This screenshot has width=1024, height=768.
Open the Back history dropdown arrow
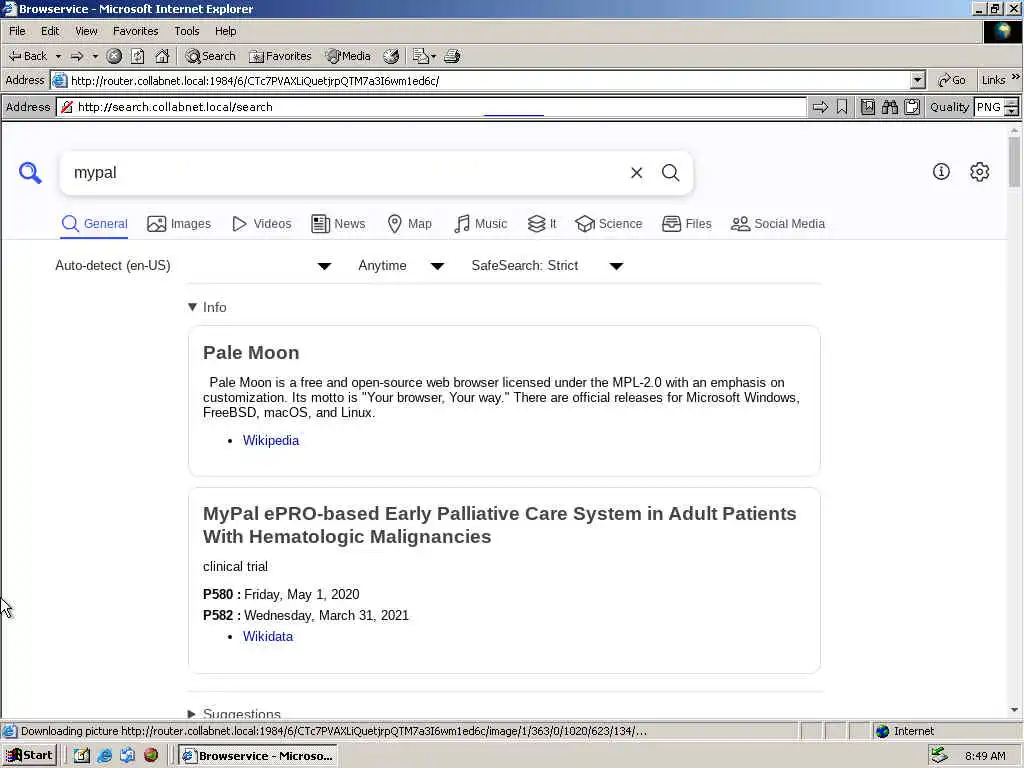[x=58, y=56]
